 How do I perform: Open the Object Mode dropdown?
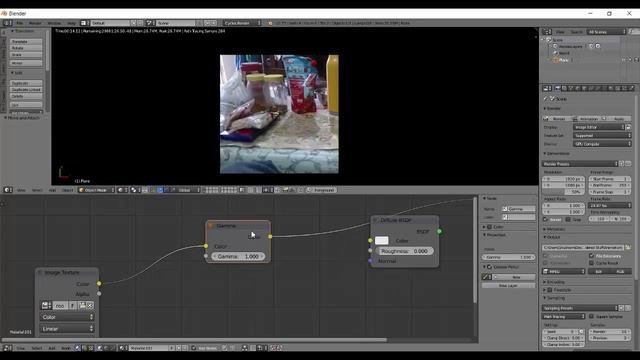click(96, 190)
